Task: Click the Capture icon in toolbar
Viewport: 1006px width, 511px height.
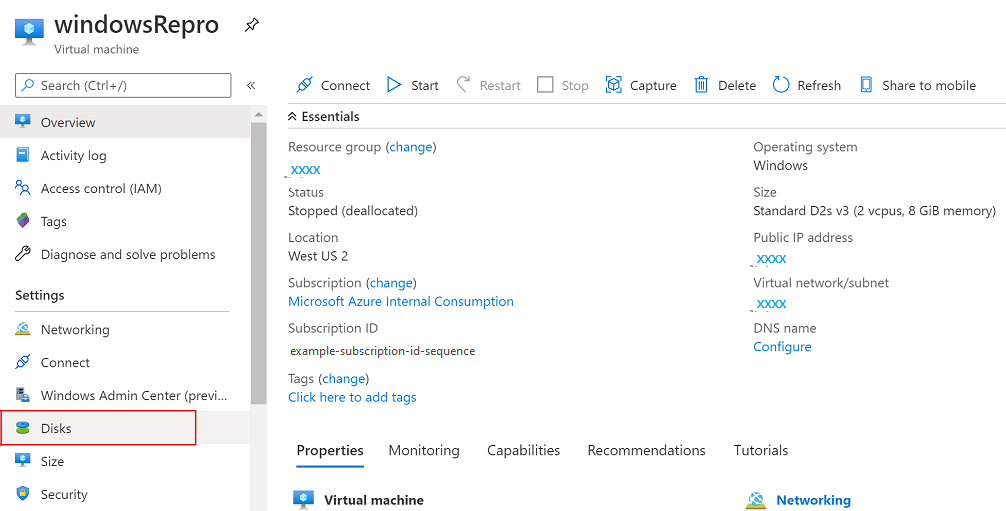Action: point(614,85)
